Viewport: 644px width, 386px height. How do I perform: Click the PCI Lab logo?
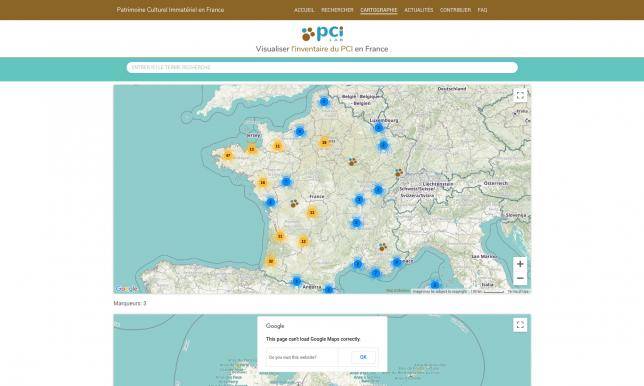coord(322,34)
